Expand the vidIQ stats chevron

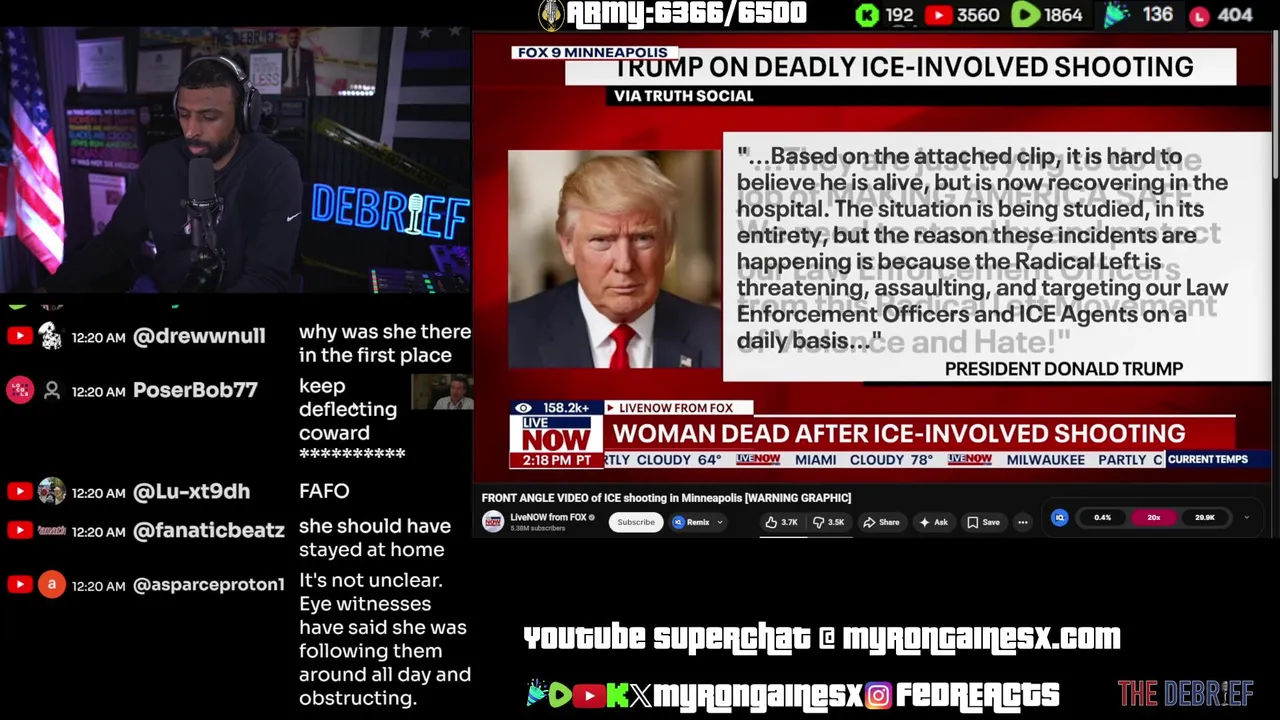[x=1246, y=518]
